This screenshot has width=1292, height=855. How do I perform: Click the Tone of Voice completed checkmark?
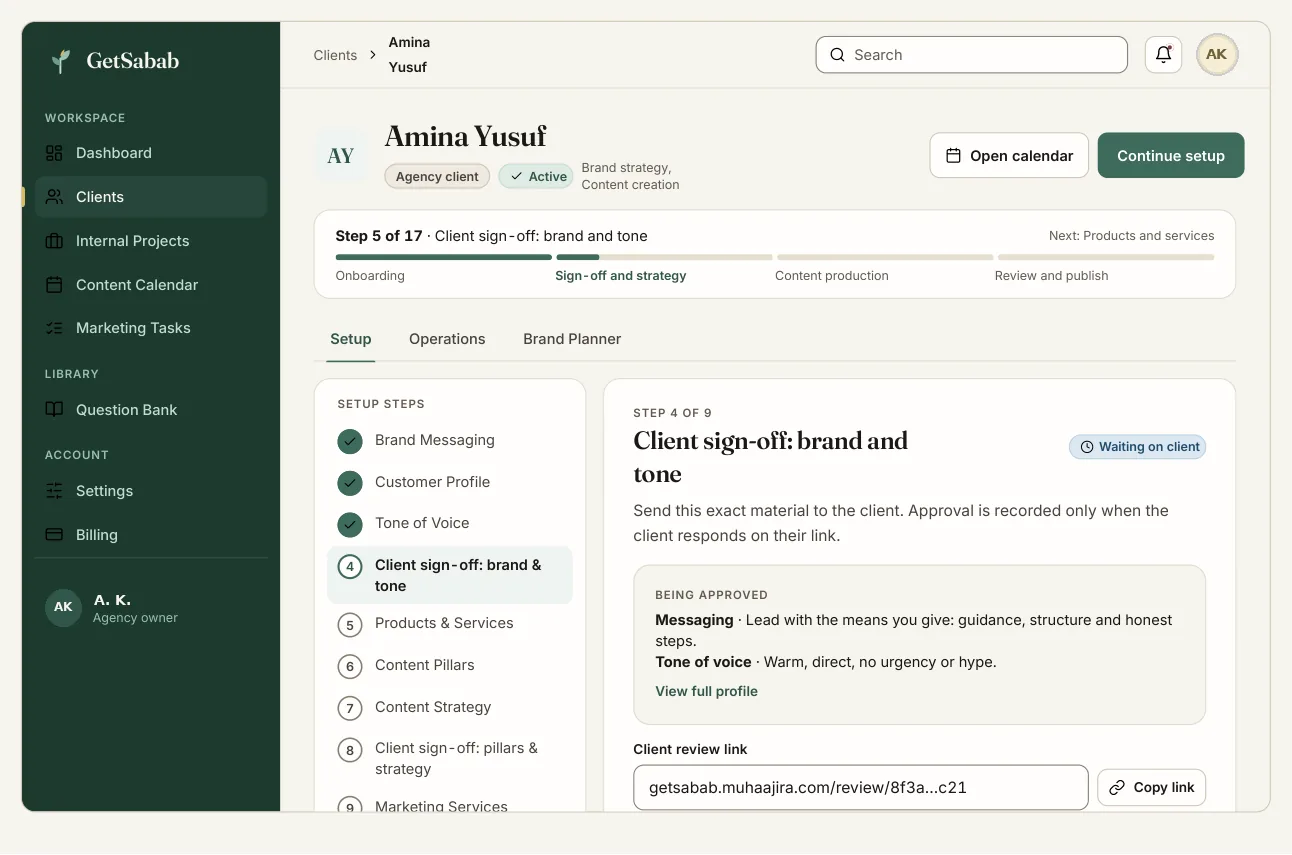(349, 524)
